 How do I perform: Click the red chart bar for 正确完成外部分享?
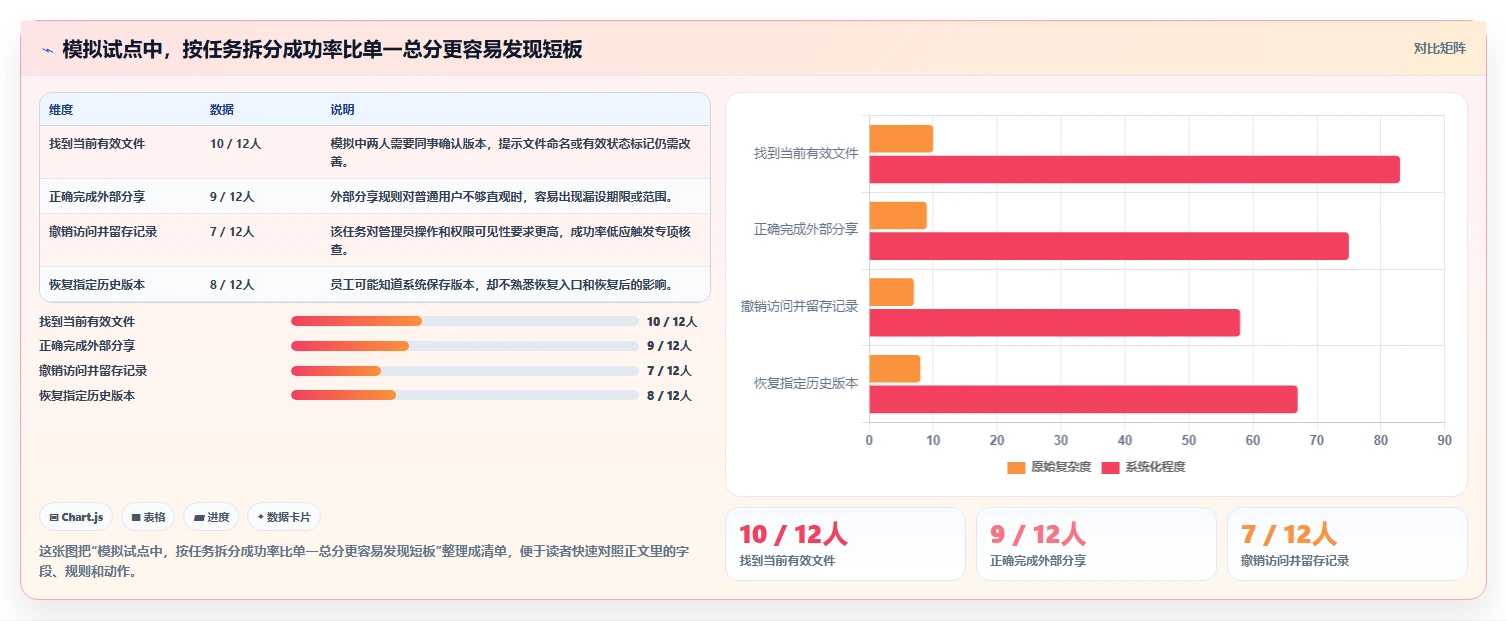[x=1109, y=246]
